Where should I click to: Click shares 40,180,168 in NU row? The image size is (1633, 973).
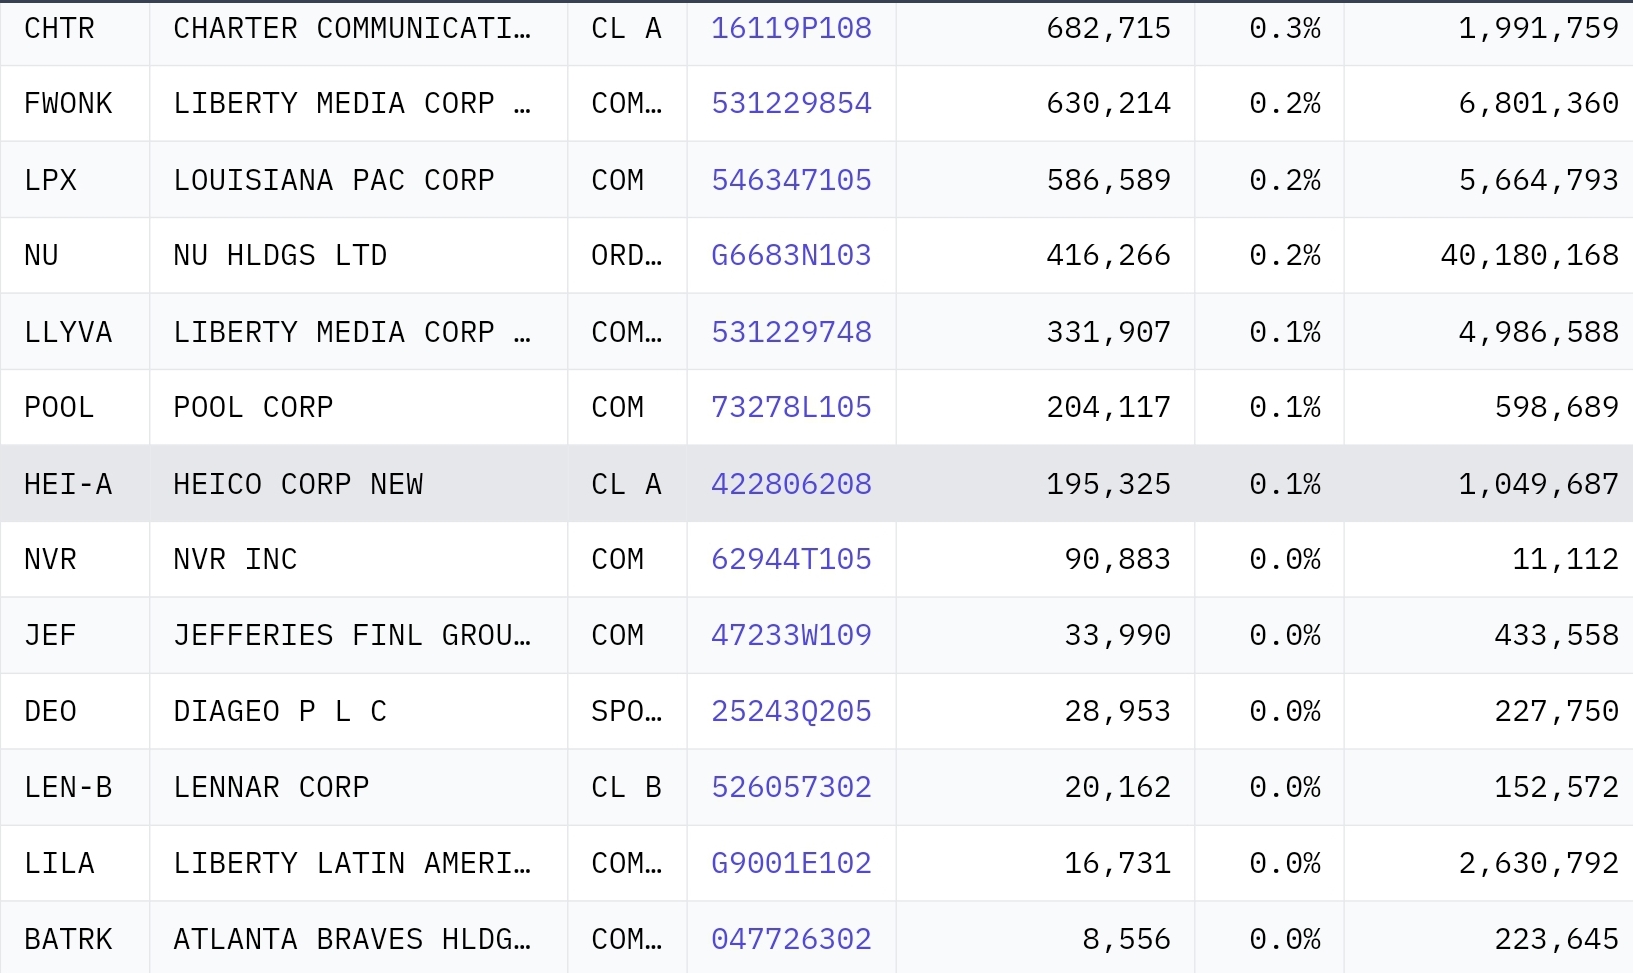click(1529, 255)
